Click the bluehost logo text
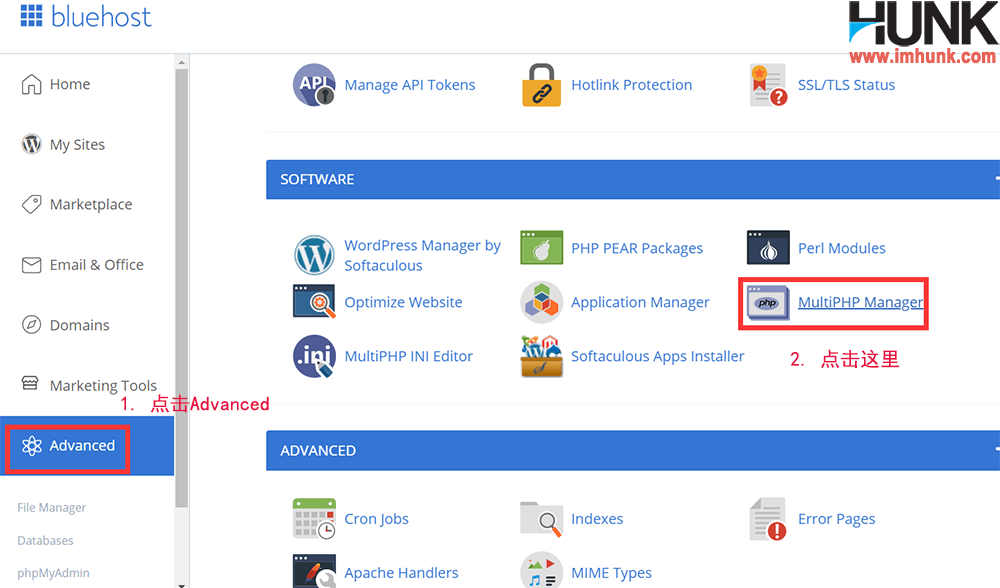This screenshot has height=588, width=1000. pos(101,16)
